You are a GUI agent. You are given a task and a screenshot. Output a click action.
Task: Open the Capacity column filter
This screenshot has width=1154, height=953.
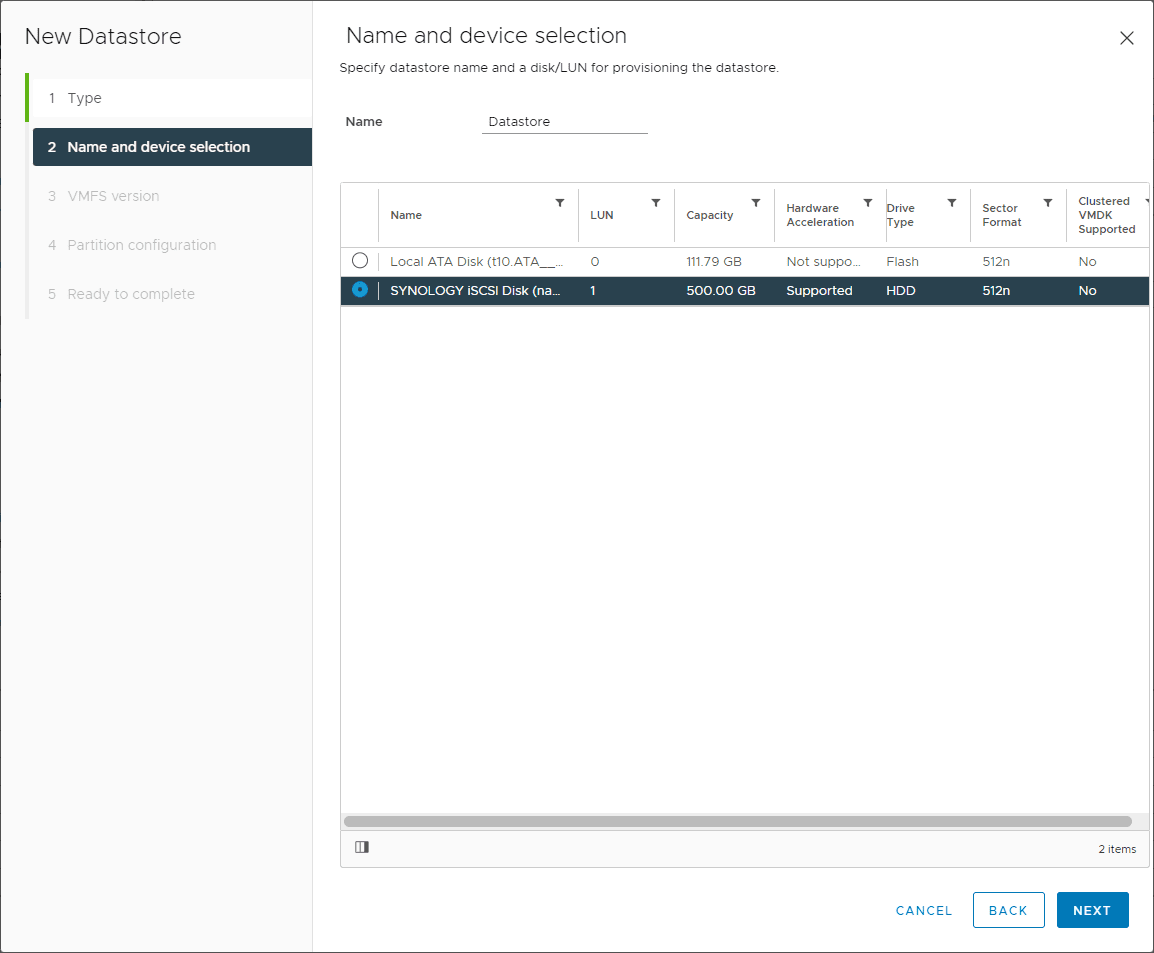[756, 203]
